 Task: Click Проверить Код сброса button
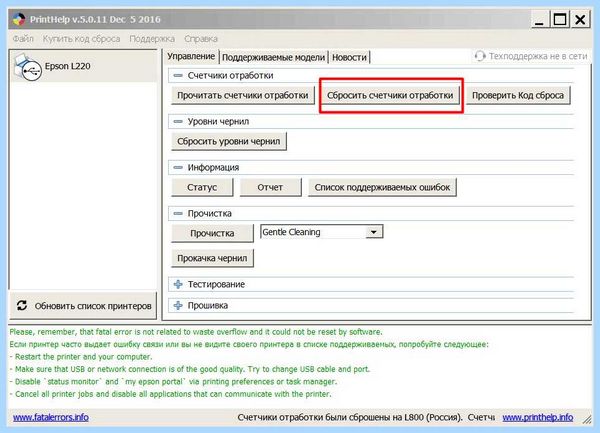coord(518,95)
